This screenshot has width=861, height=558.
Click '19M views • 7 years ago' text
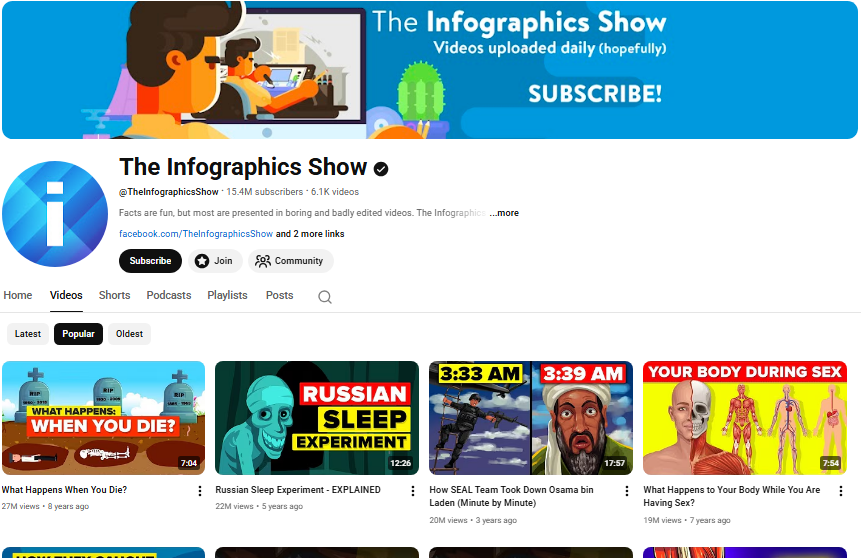tap(686, 521)
